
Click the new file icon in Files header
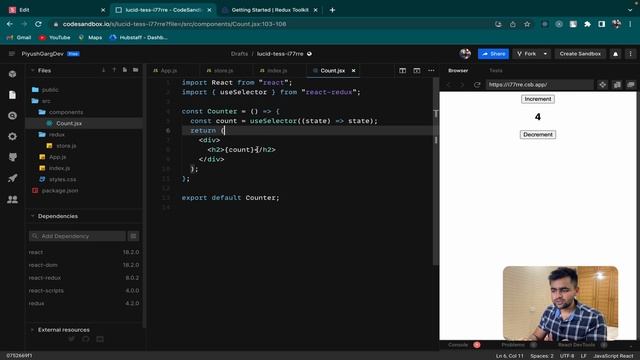pyautogui.click(x=125, y=70)
